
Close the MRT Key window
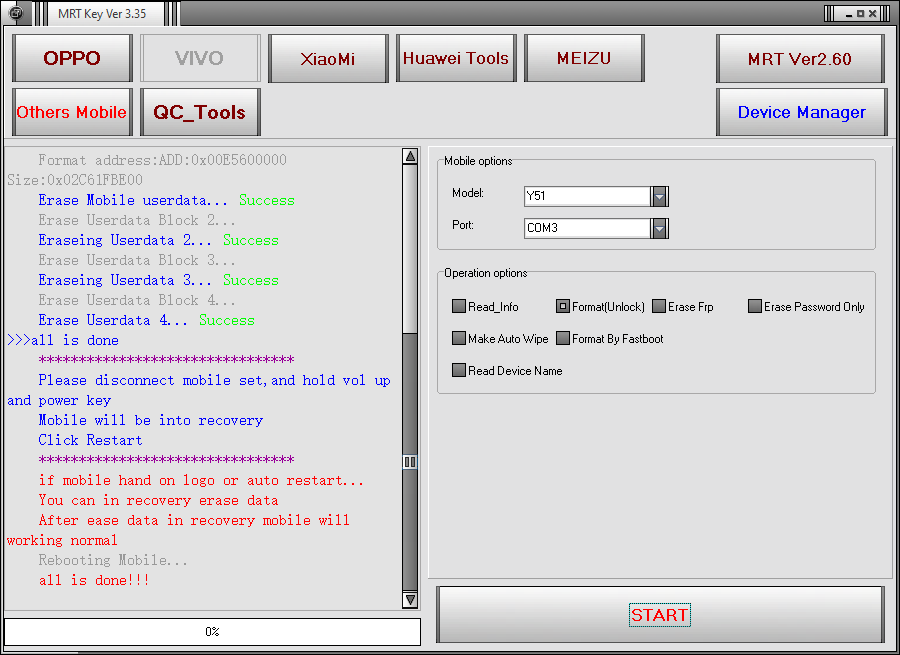(x=872, y=14)
